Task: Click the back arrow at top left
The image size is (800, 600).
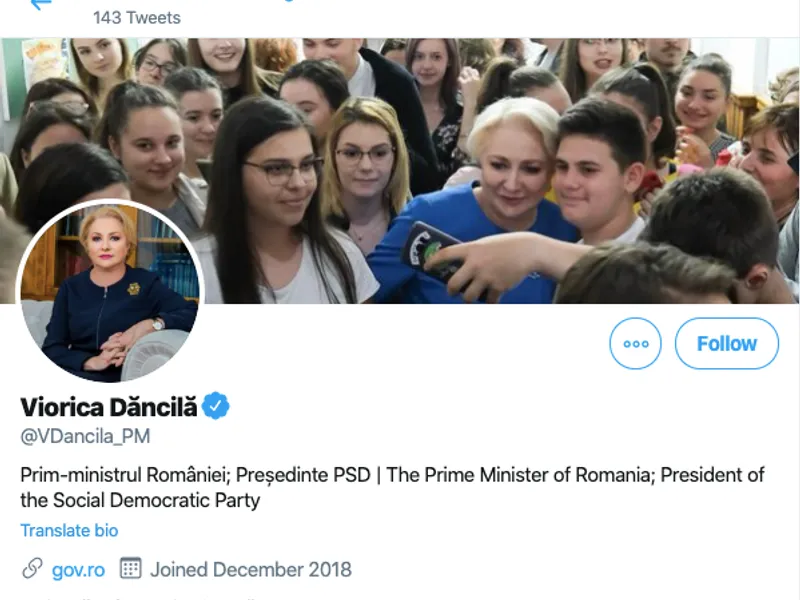Action: point(40,4)
